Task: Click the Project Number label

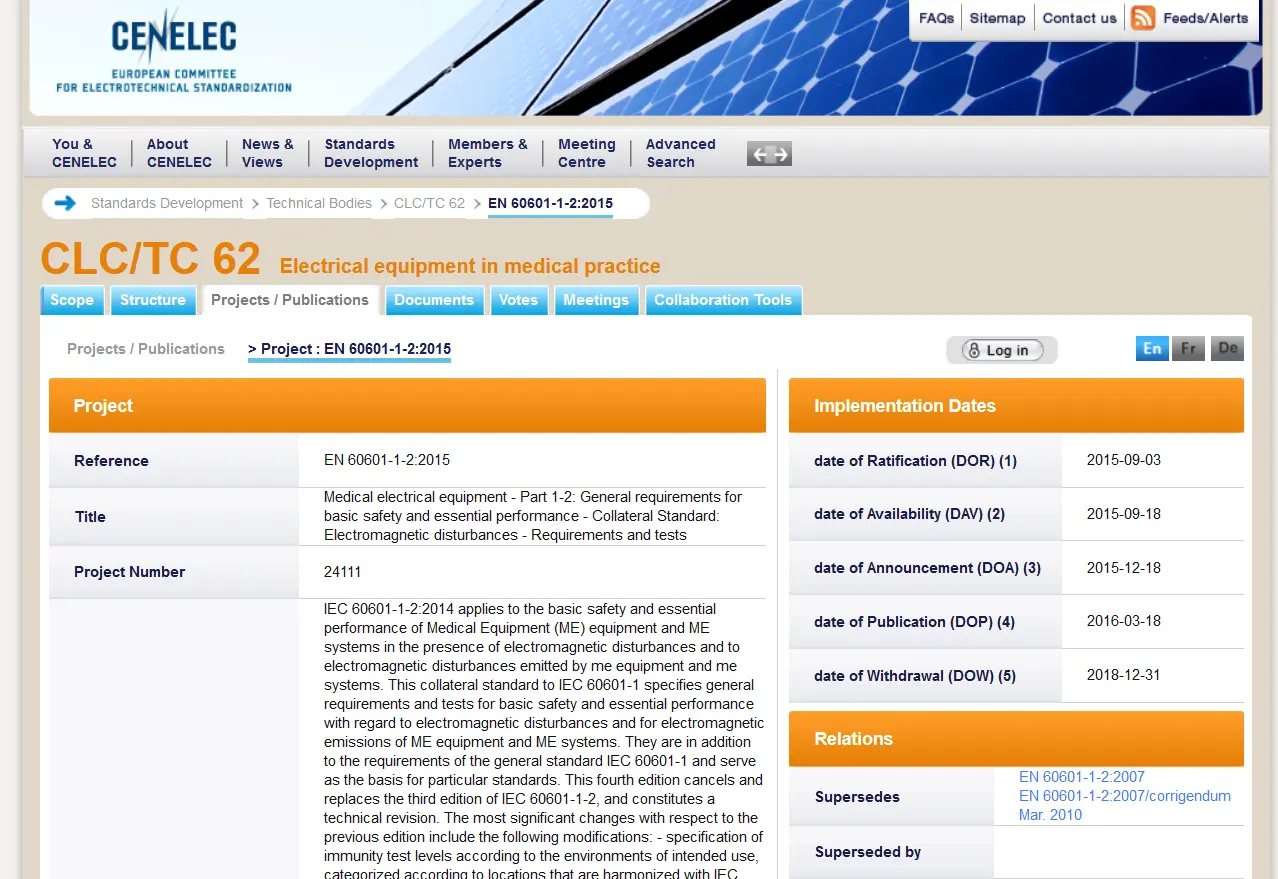Action: coord(130,572)
